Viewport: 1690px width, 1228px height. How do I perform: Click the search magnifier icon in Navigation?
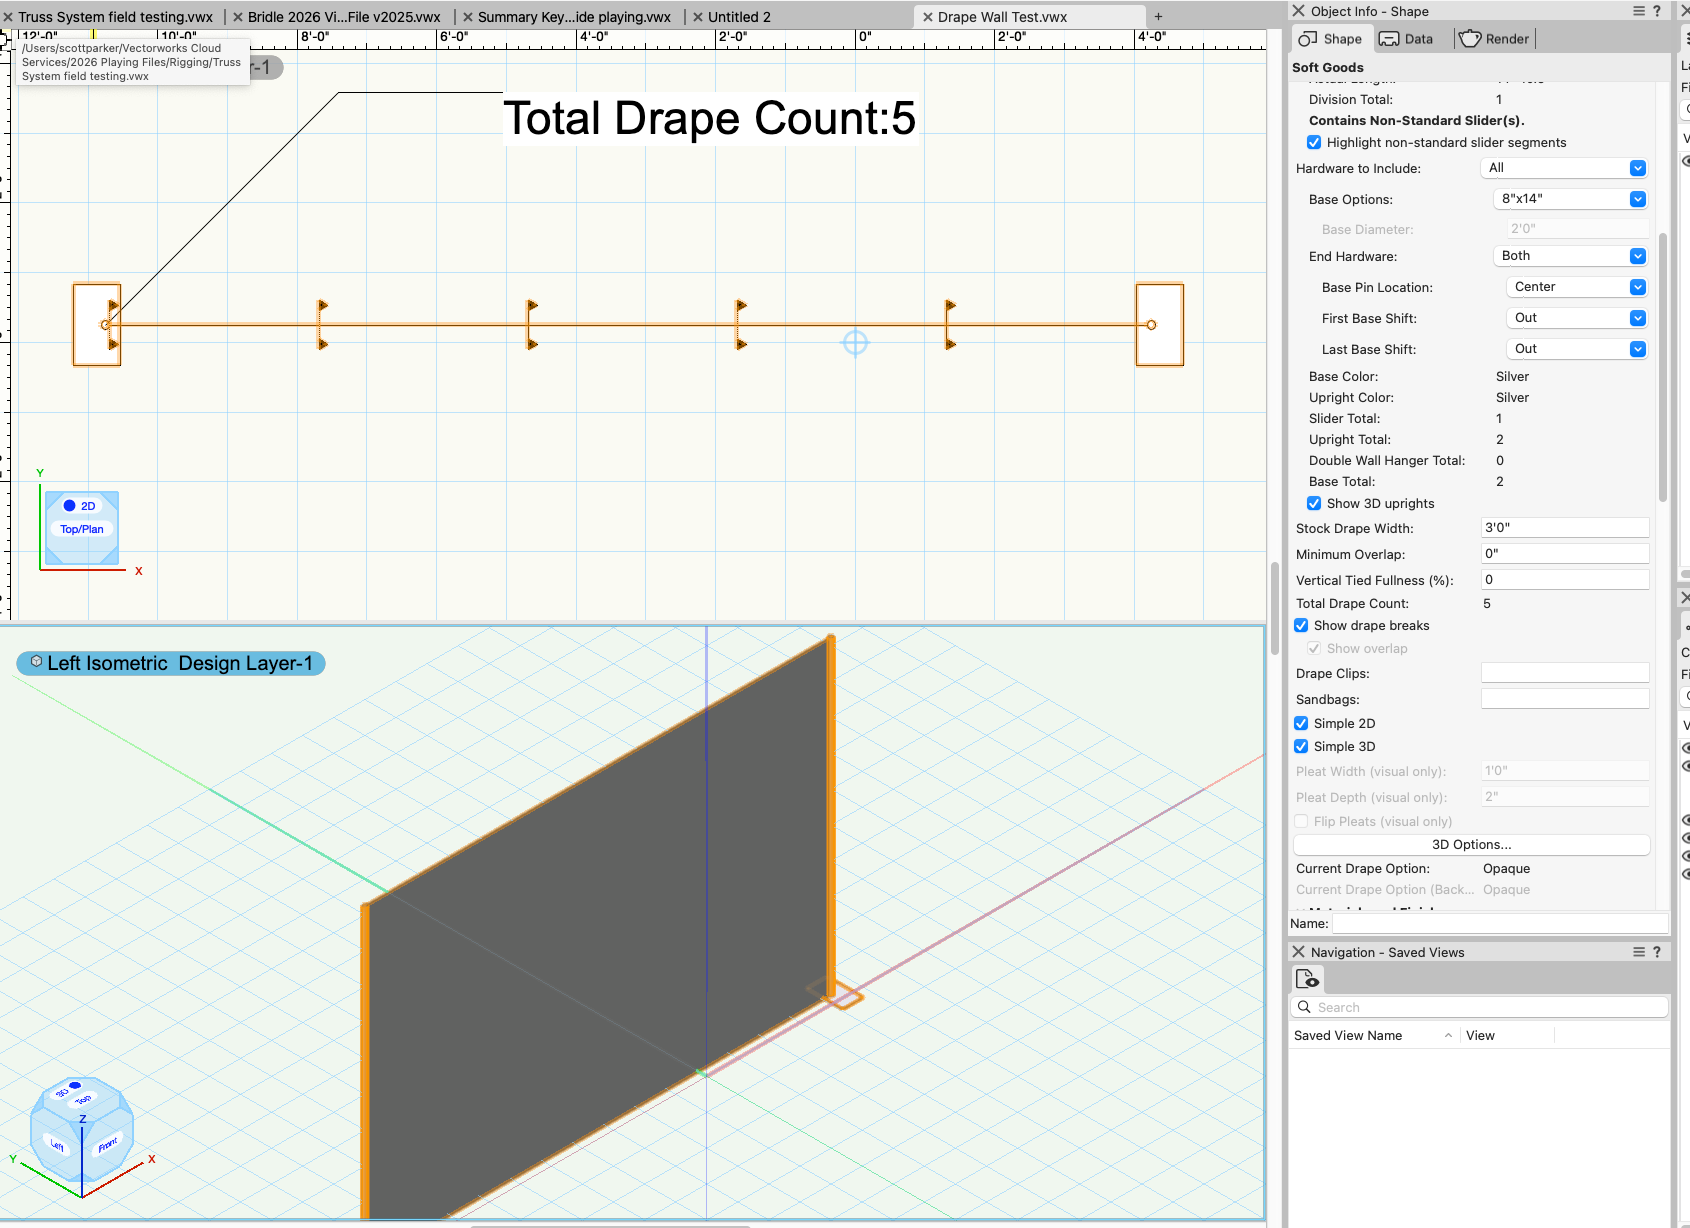point(1304,1007)
